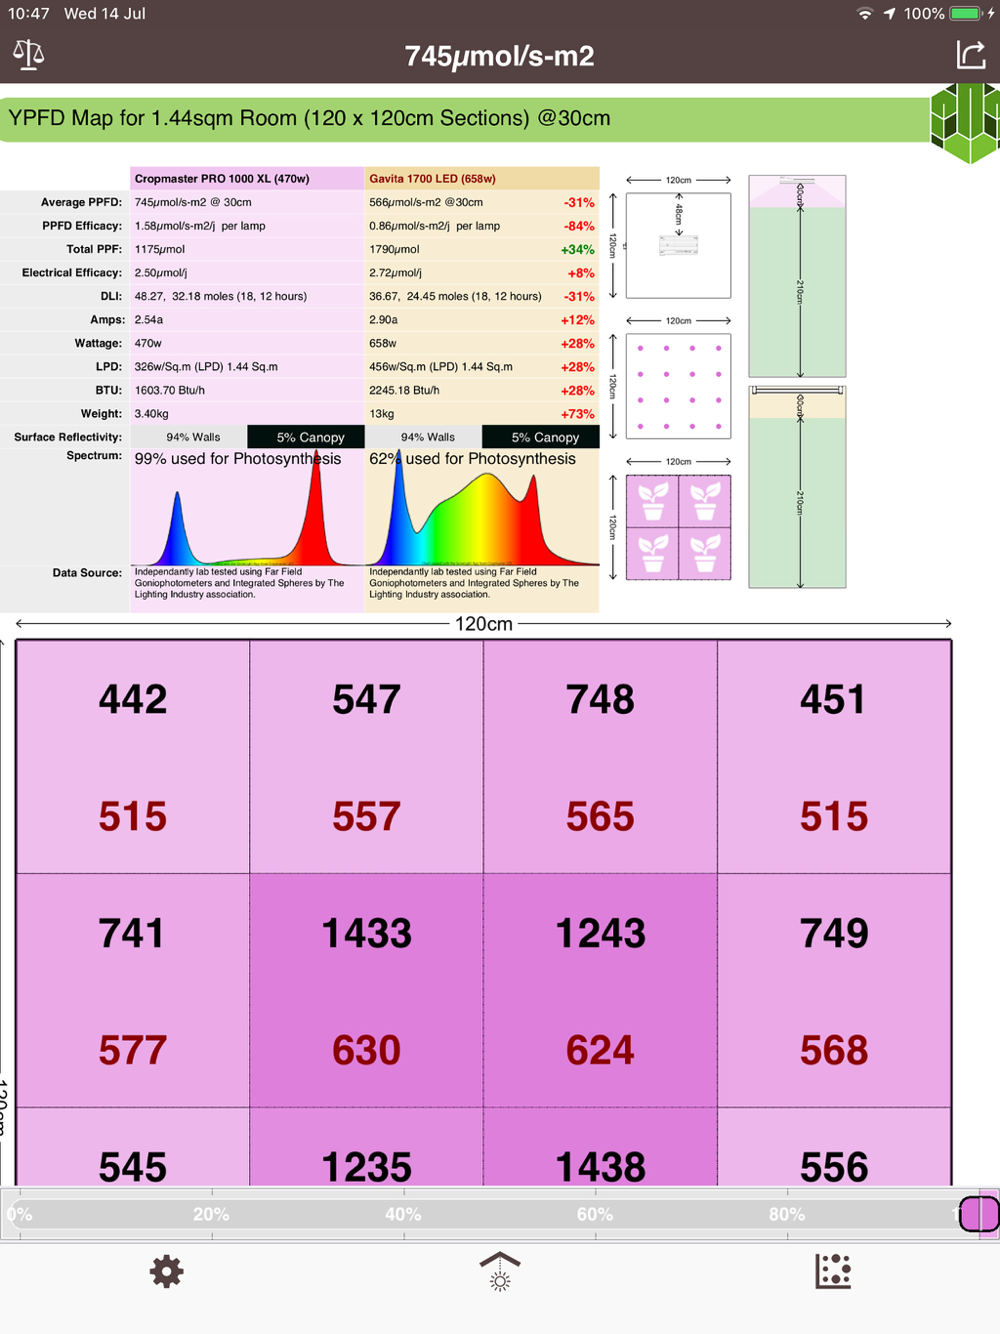
Task: Select the grid cell showing 1243
Action: point(600,990)
